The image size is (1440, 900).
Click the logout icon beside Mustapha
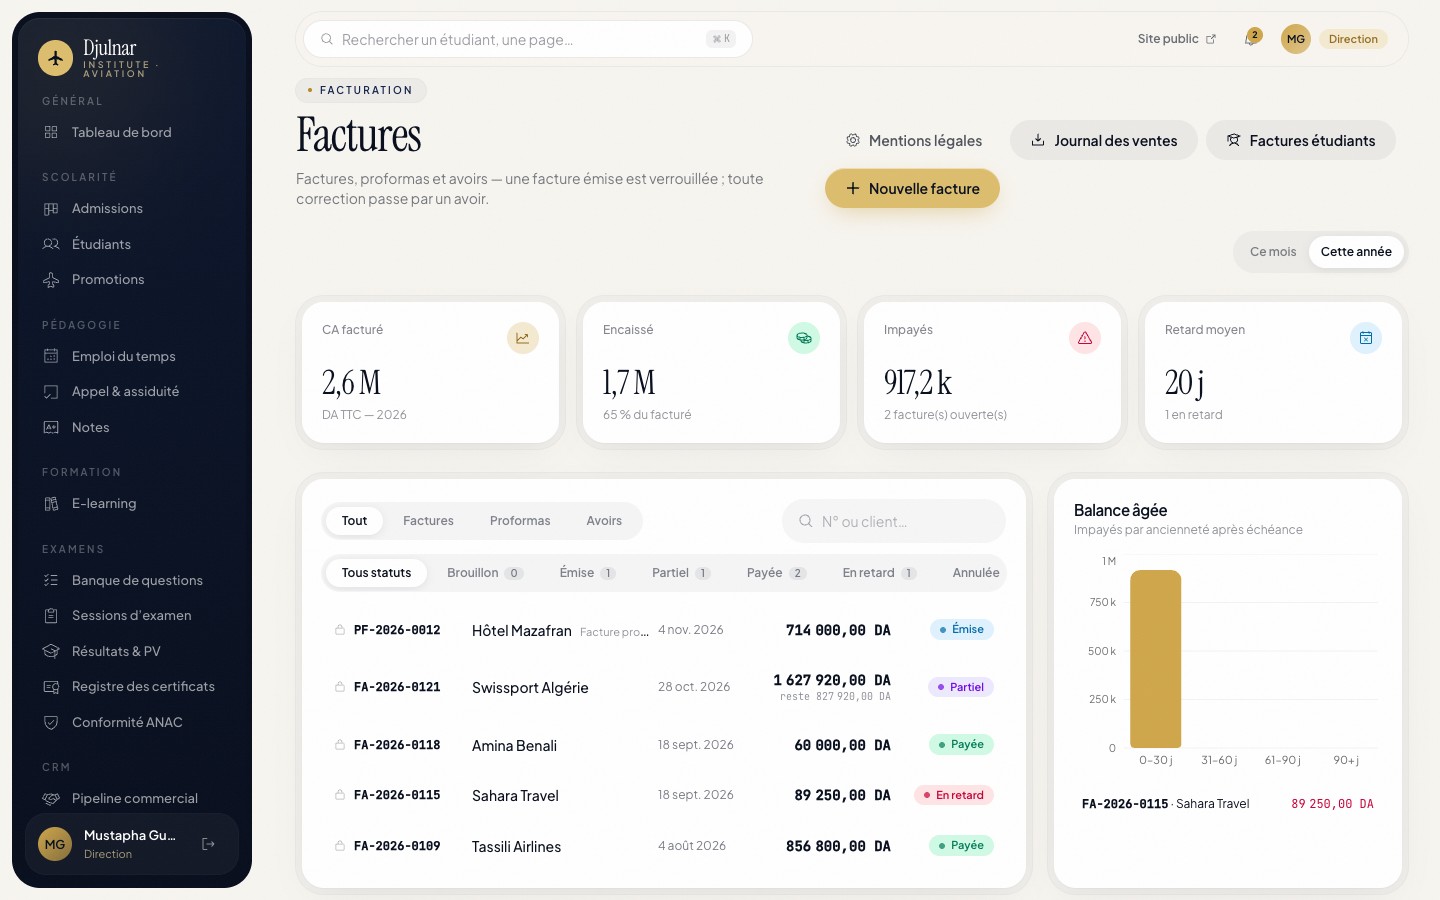(208, 844)
